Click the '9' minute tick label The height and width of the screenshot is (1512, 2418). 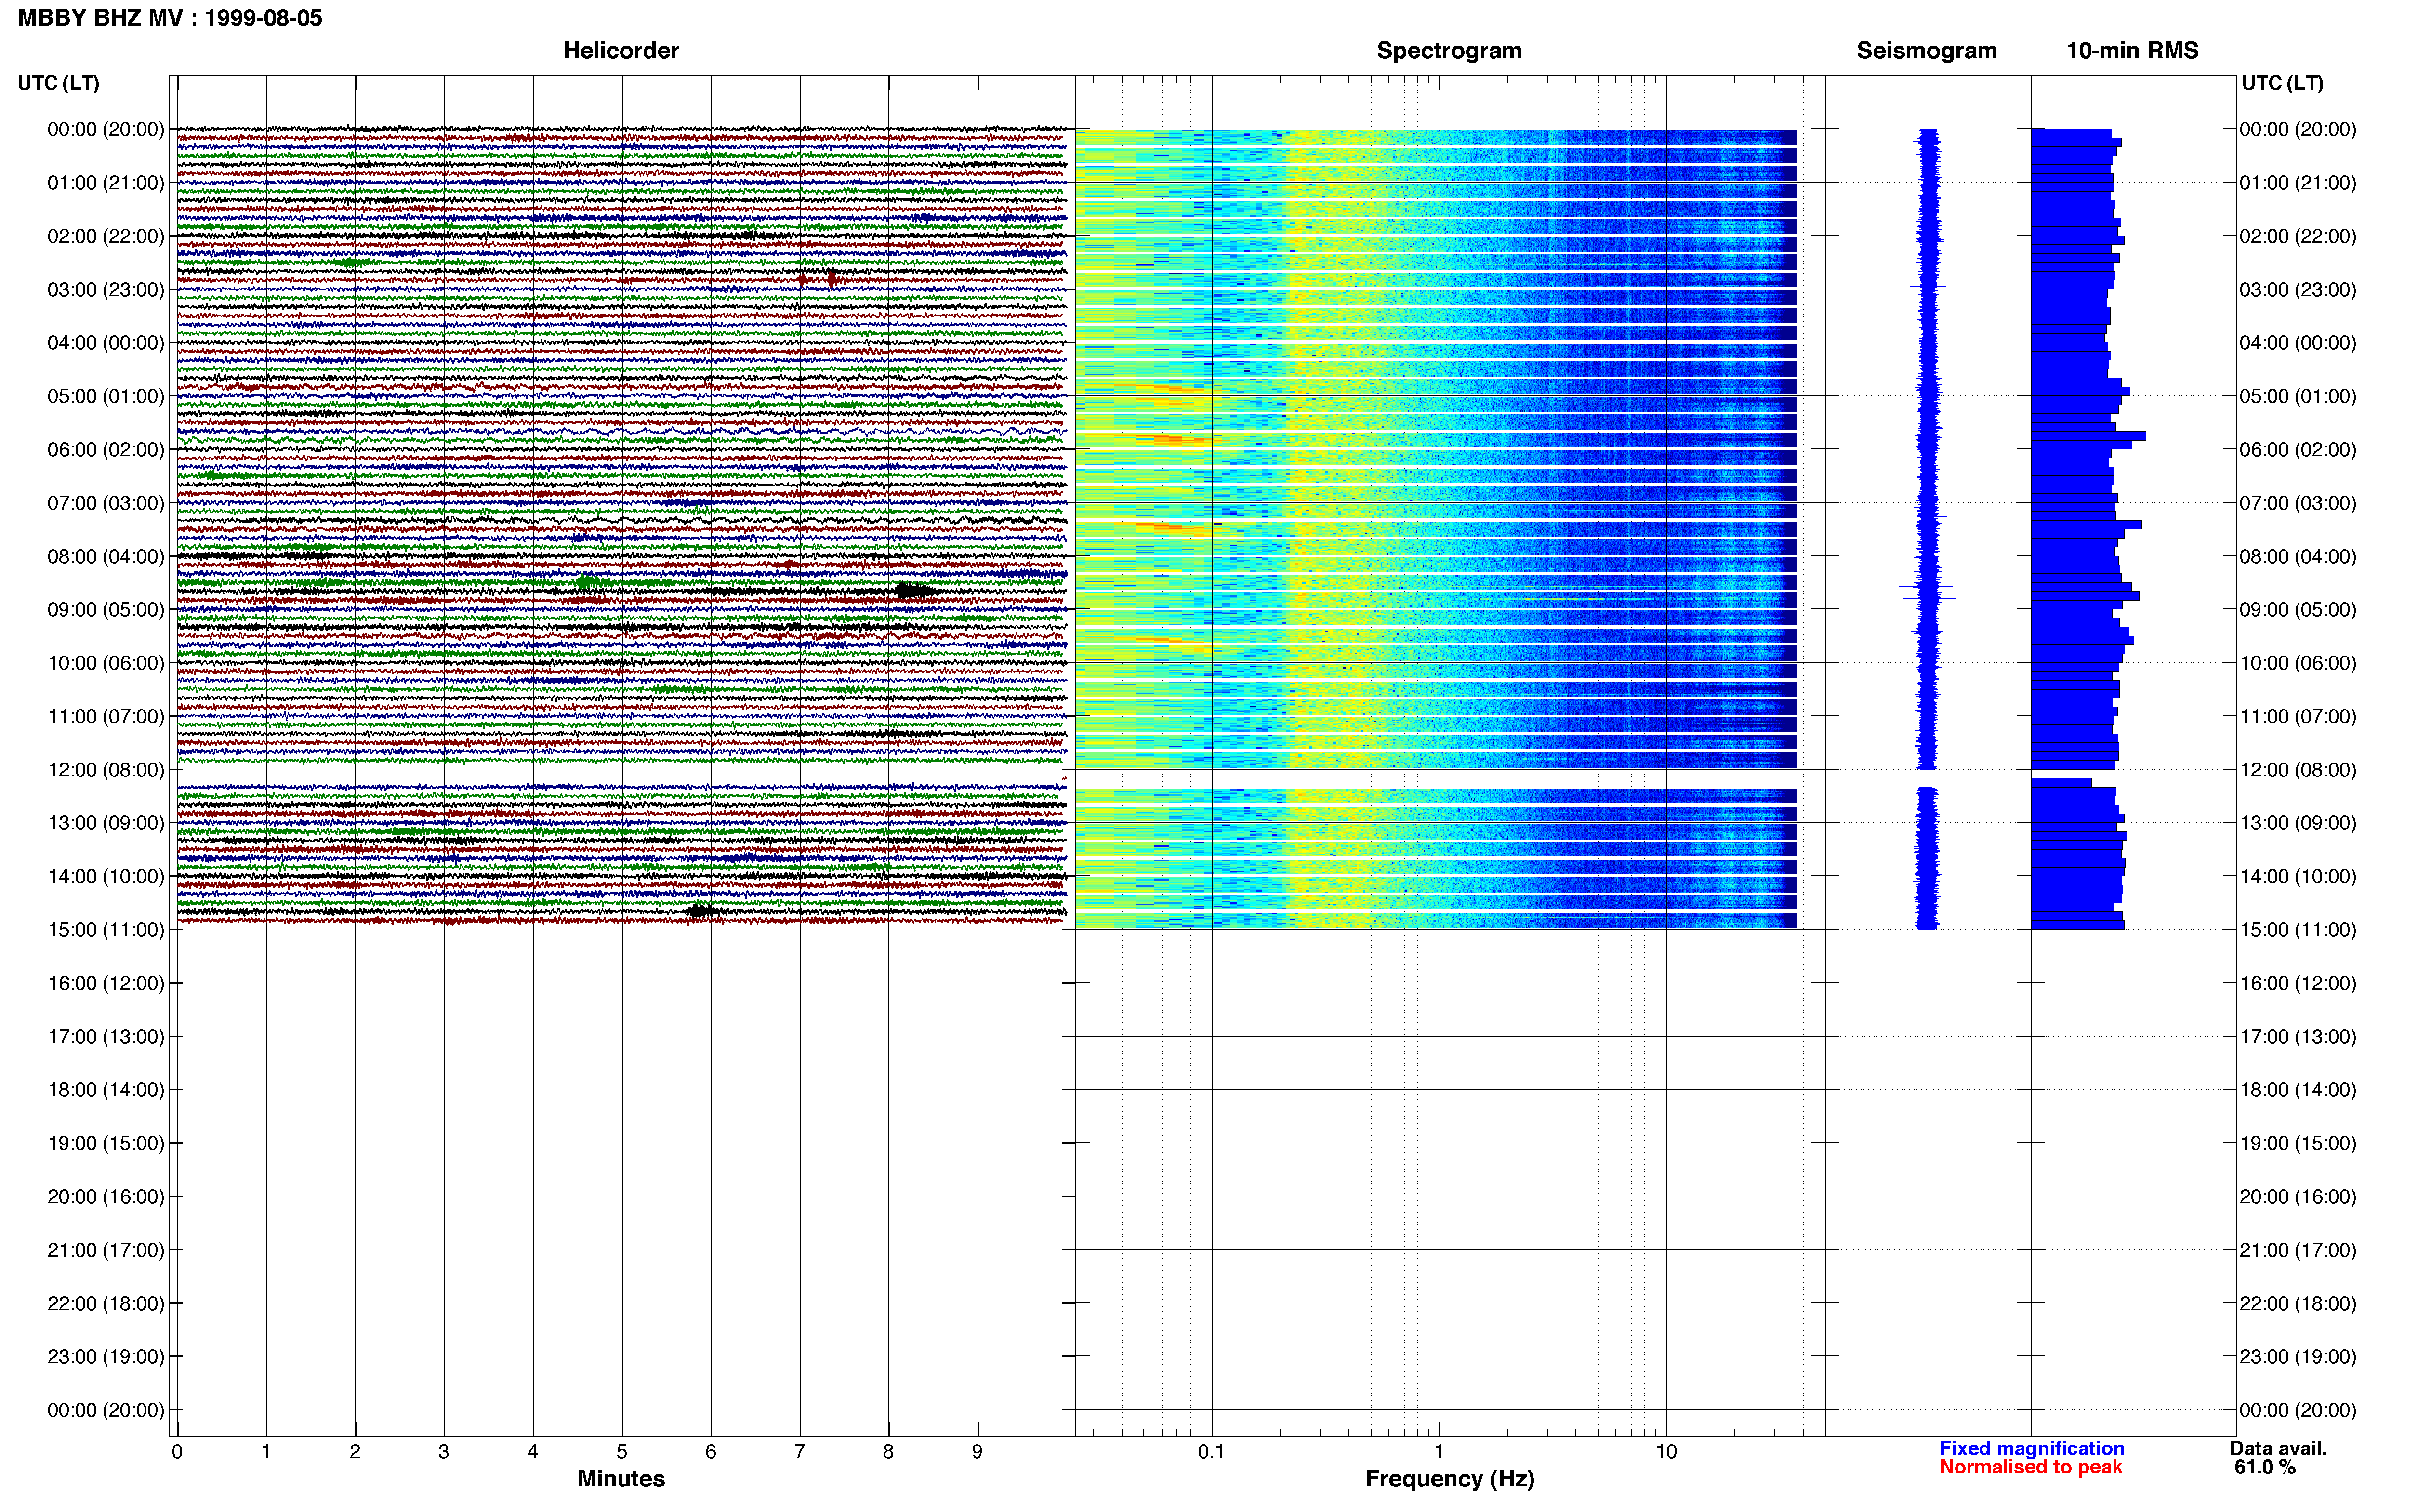tap(977, 1452)
